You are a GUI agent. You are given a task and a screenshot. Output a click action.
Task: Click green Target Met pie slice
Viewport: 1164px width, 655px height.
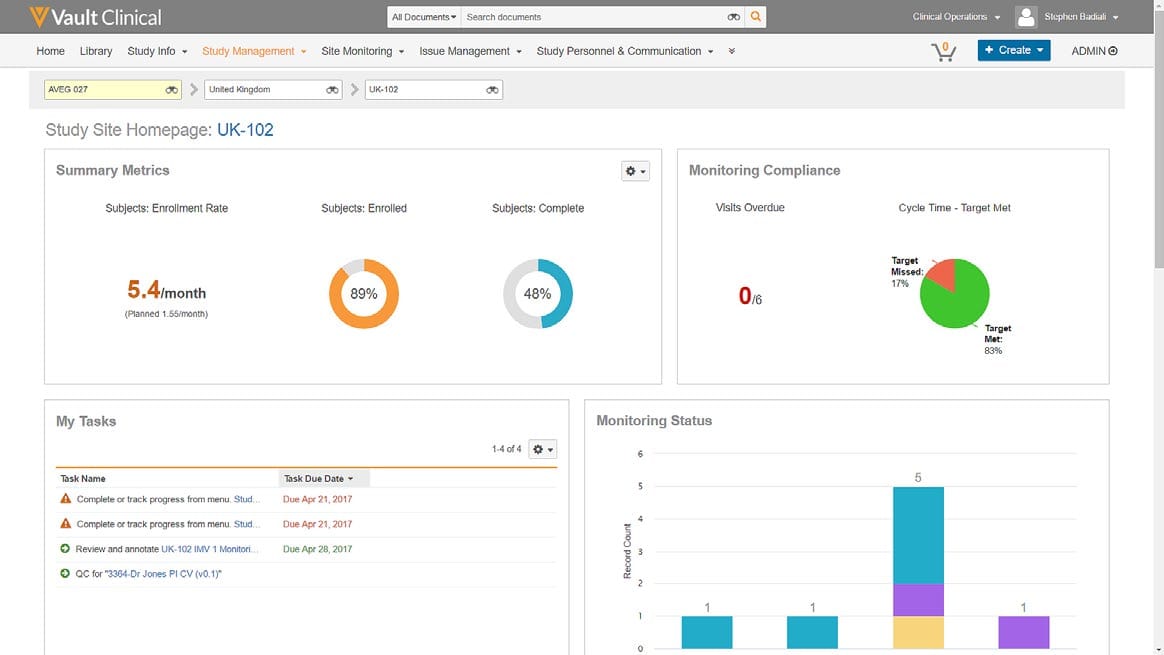959,301
